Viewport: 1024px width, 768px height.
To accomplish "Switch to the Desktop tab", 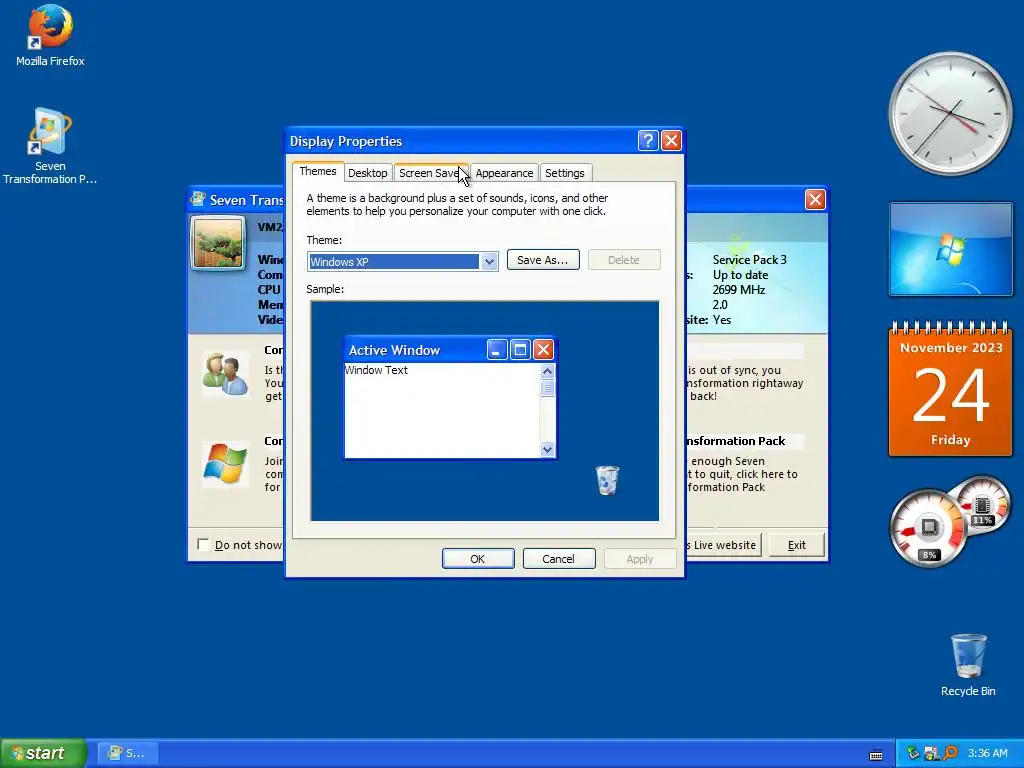I will point(368,173).
